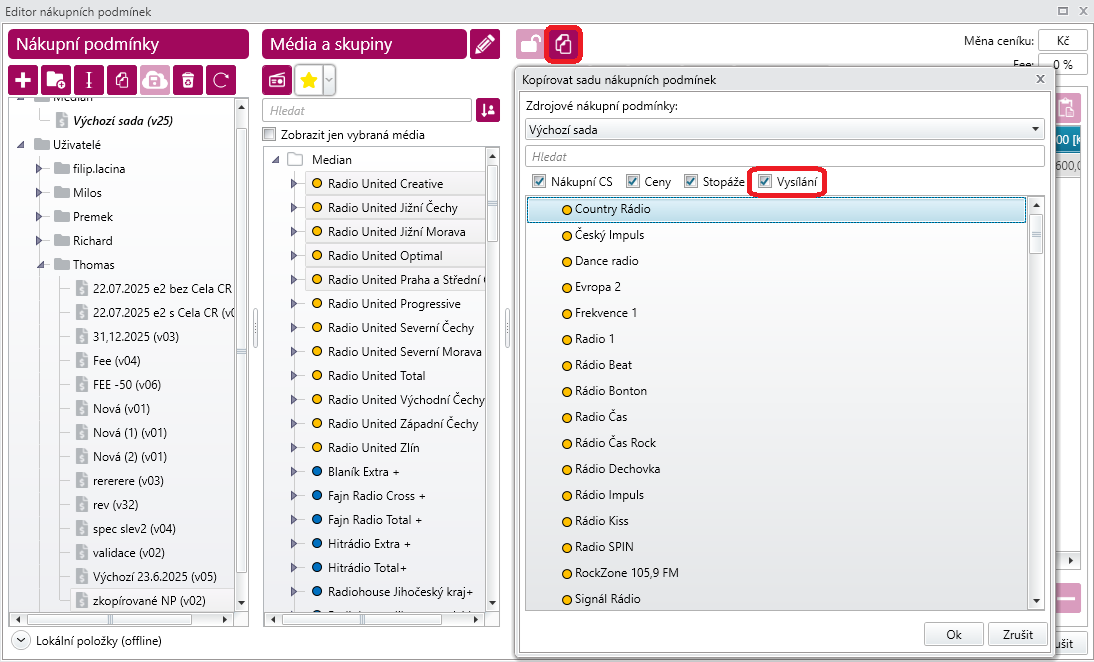Click the delete trash bin icon

tap(187, 80)
